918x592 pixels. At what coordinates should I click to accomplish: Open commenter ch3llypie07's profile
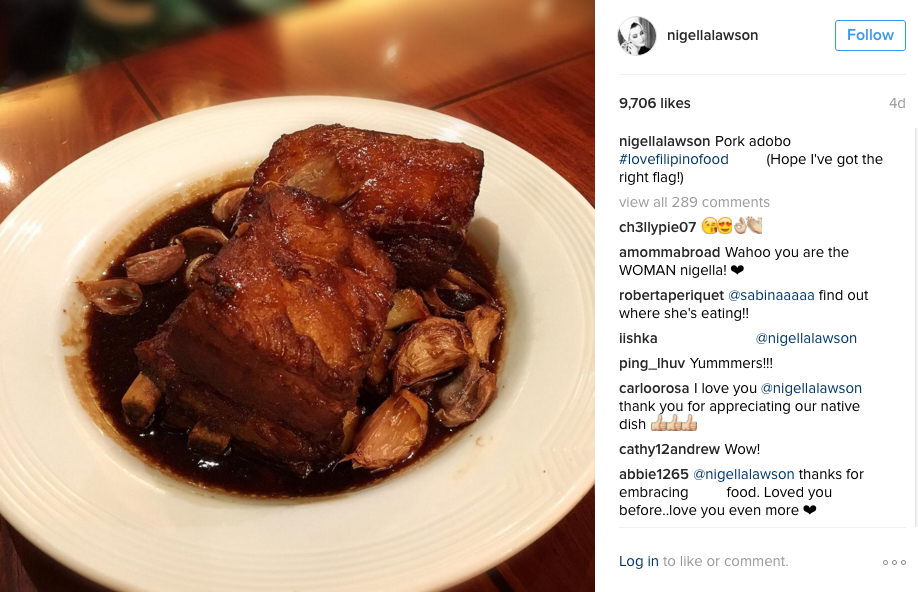click(657, 227)
